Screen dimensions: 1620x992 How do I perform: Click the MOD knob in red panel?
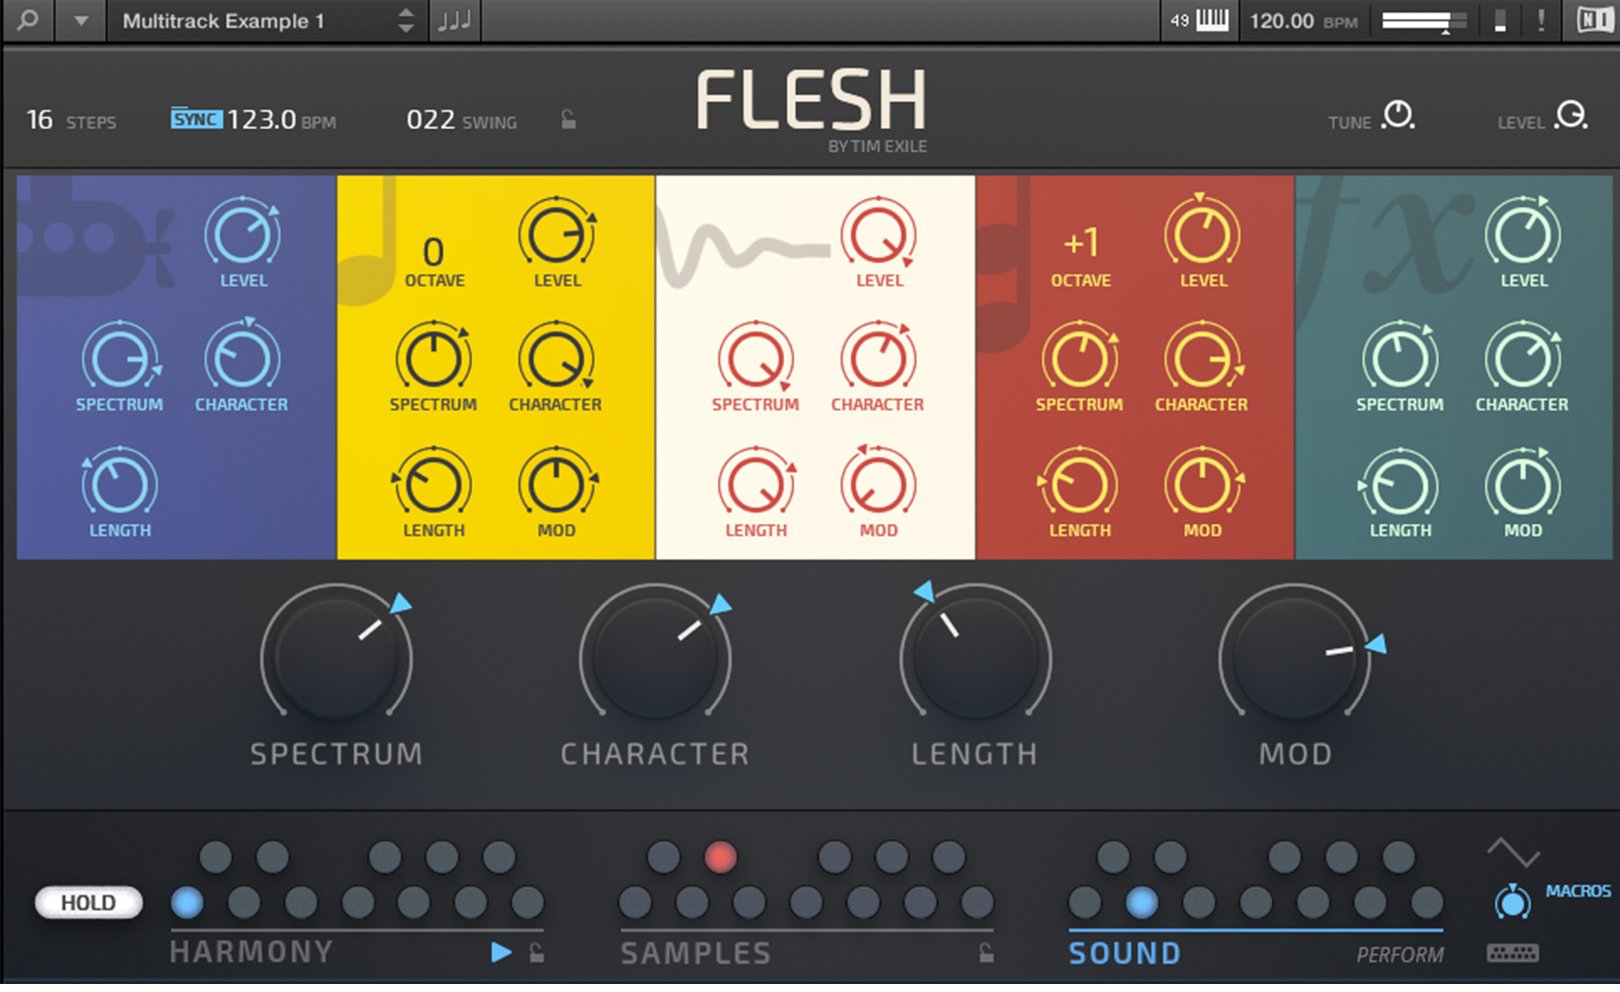(x=1203, y=484)
